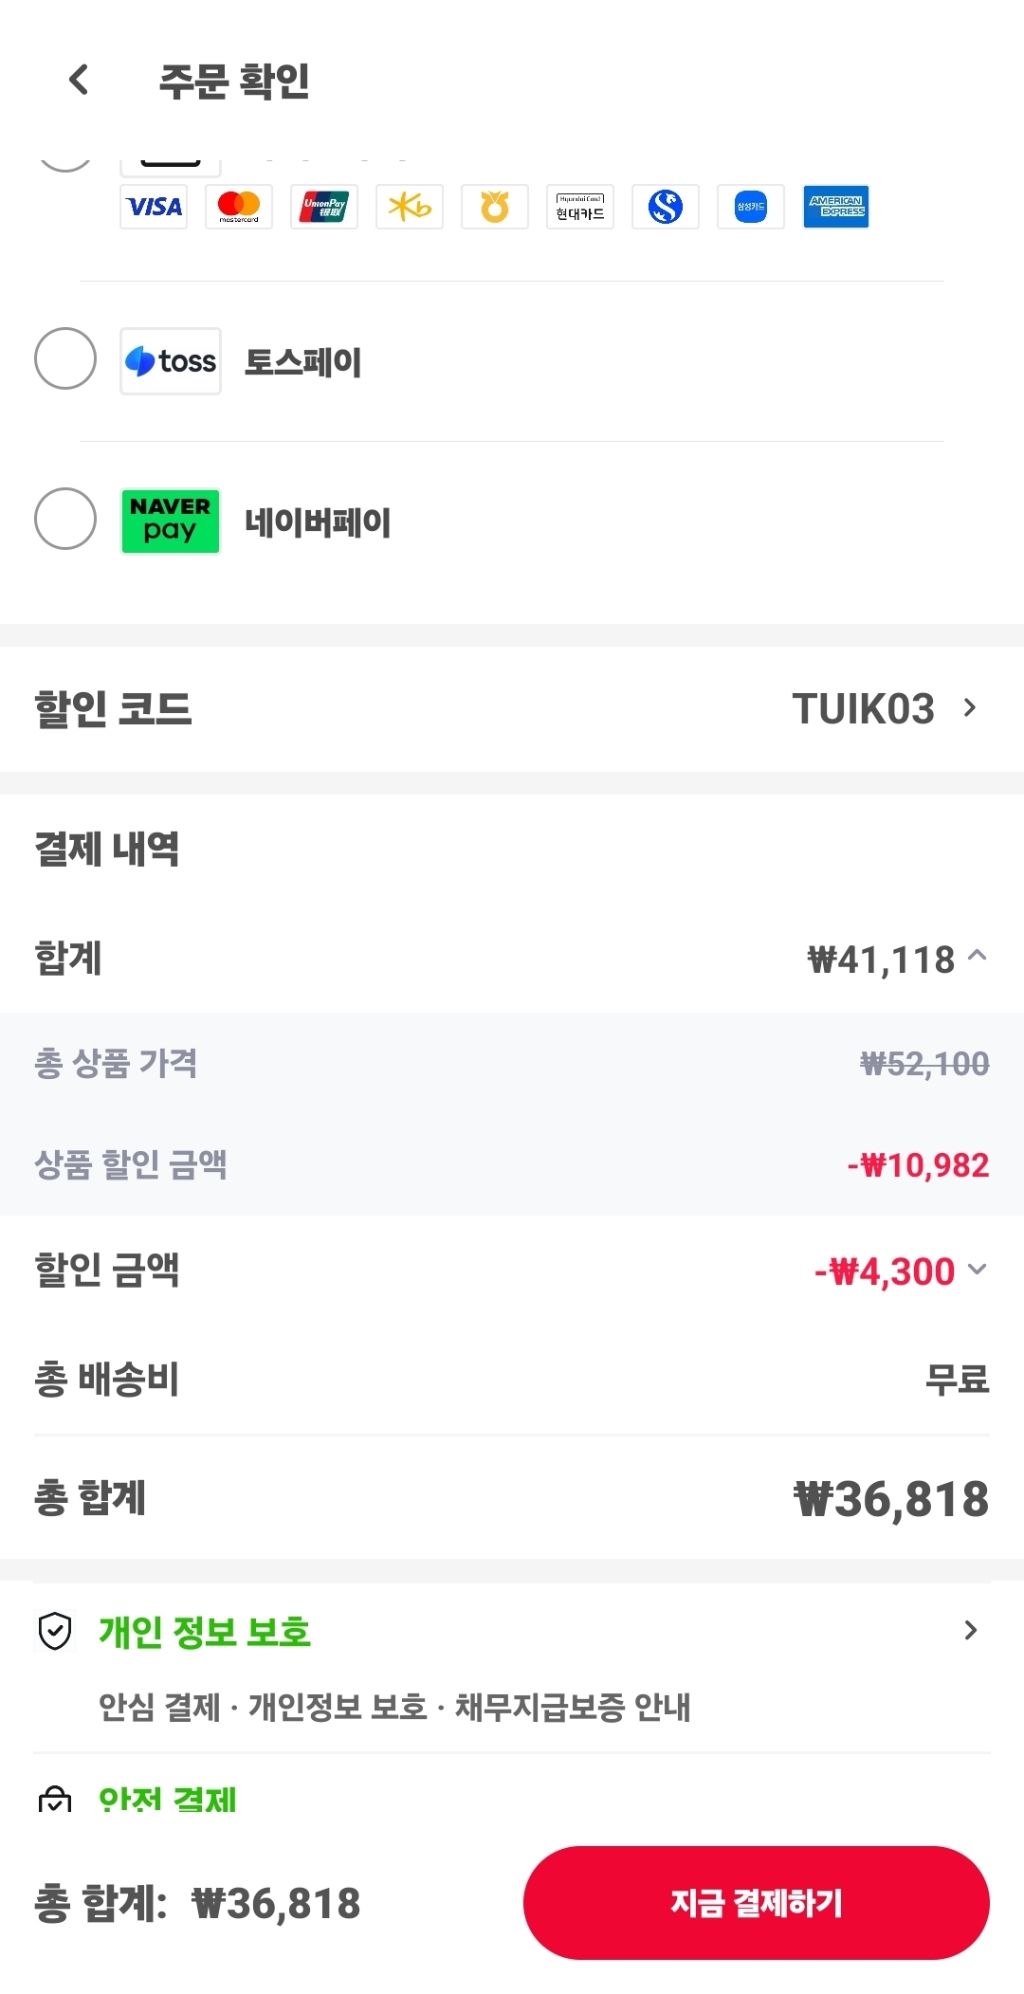The height and width of the screenshot is (1994, 1024).
Task: Tap the UnionPay card logo
Action: [324, 207]
